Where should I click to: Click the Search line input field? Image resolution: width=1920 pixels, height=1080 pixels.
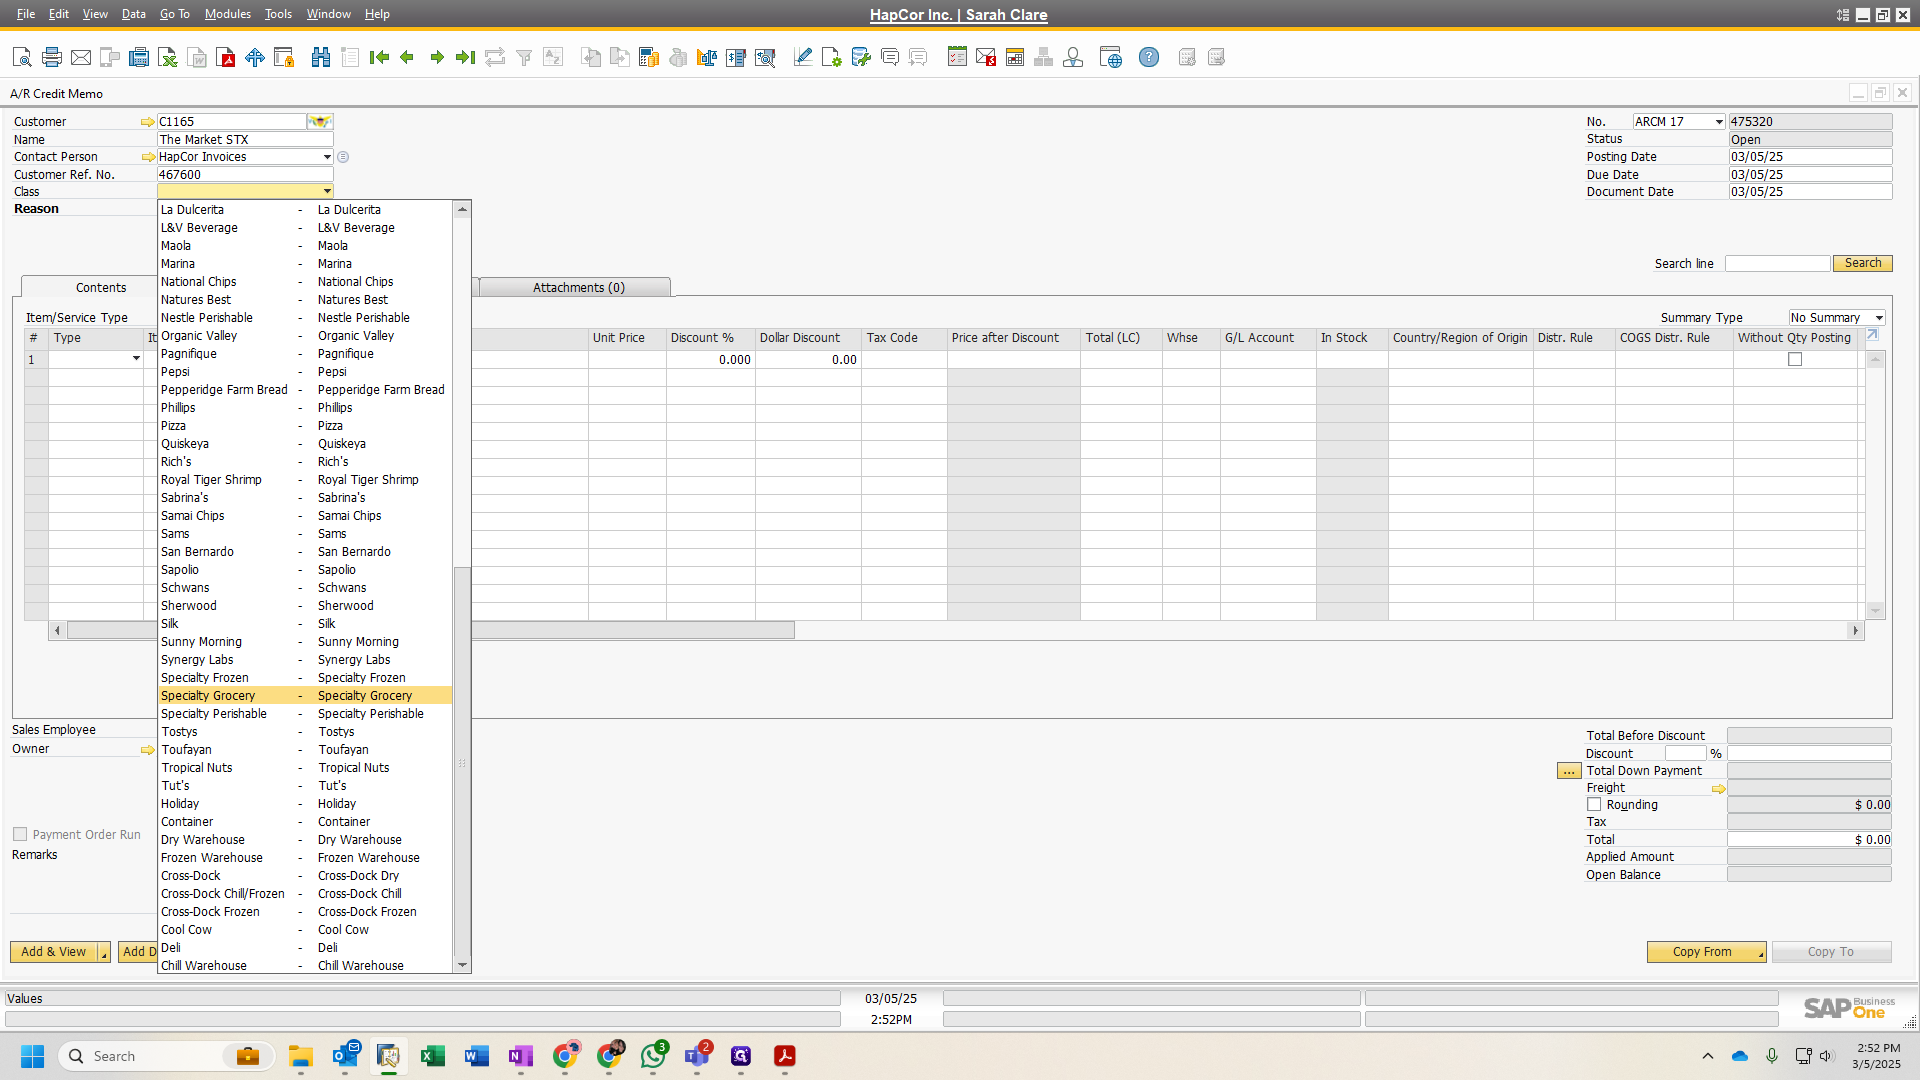tap(1778, 263)
